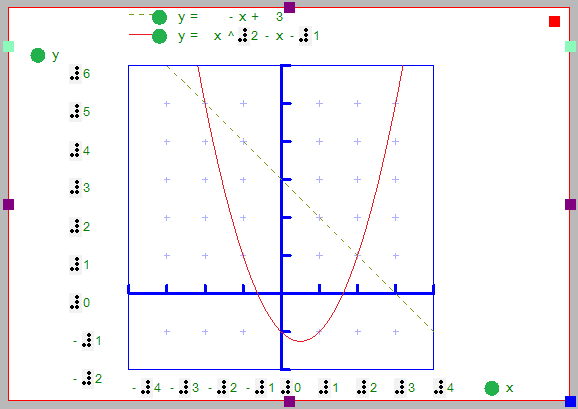Click the dashed line where it crosses the y axis
Viewport: 578px width, 409px height.
click(x=282, y=179)
